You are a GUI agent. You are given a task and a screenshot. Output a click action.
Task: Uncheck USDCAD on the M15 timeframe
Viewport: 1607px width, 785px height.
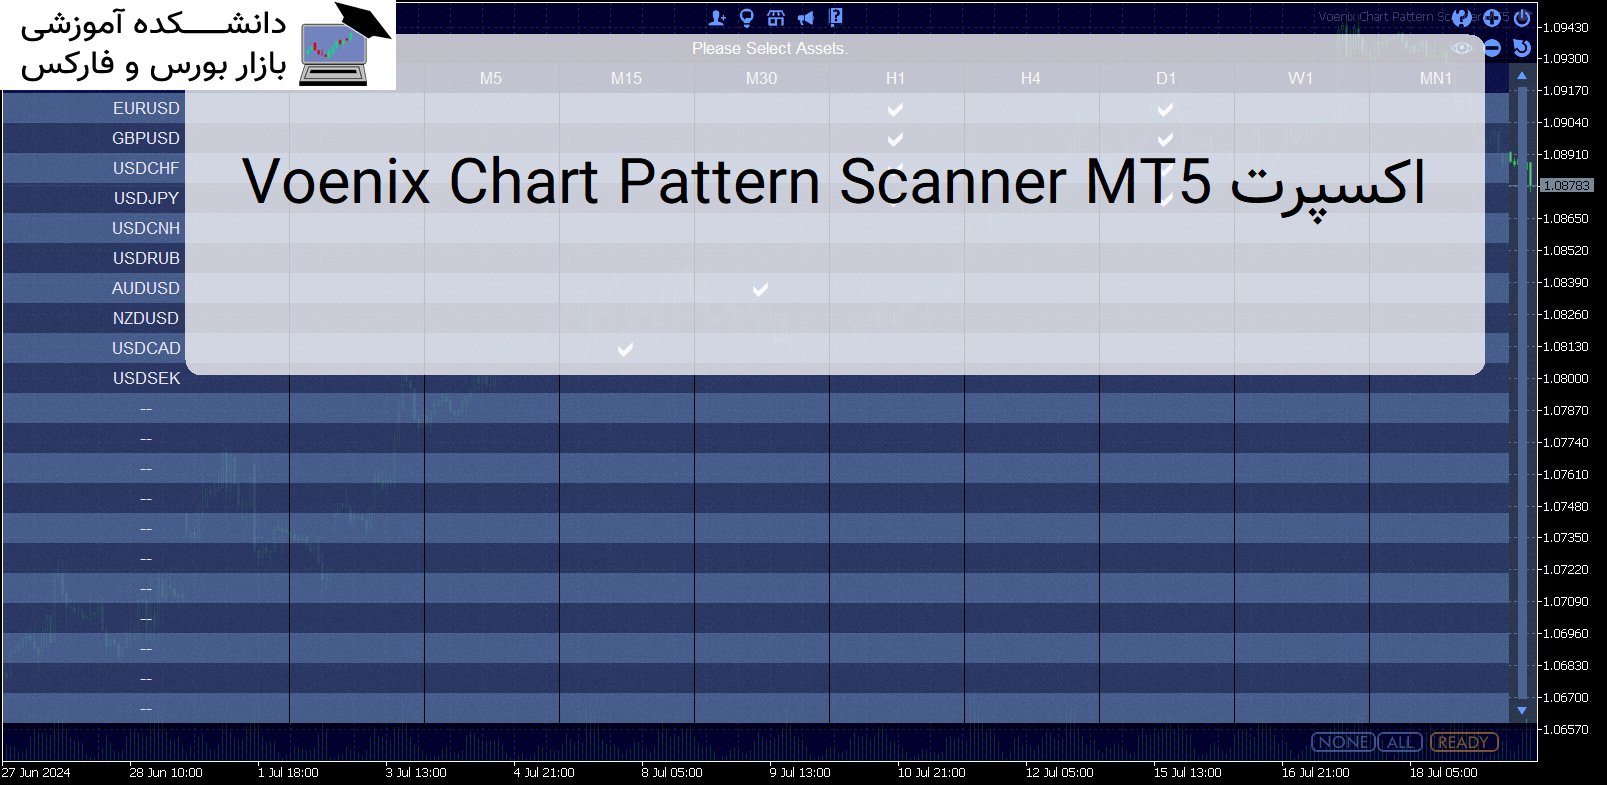click(x=625, y=349)
